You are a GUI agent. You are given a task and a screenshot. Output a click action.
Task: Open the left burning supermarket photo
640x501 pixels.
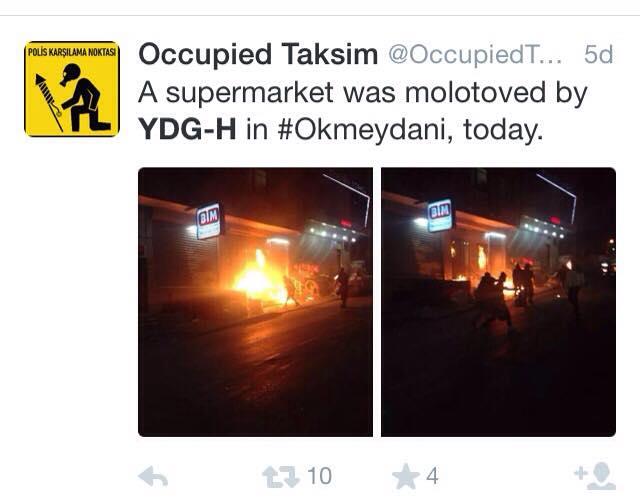pyautogui.click(x=256, y=302)
